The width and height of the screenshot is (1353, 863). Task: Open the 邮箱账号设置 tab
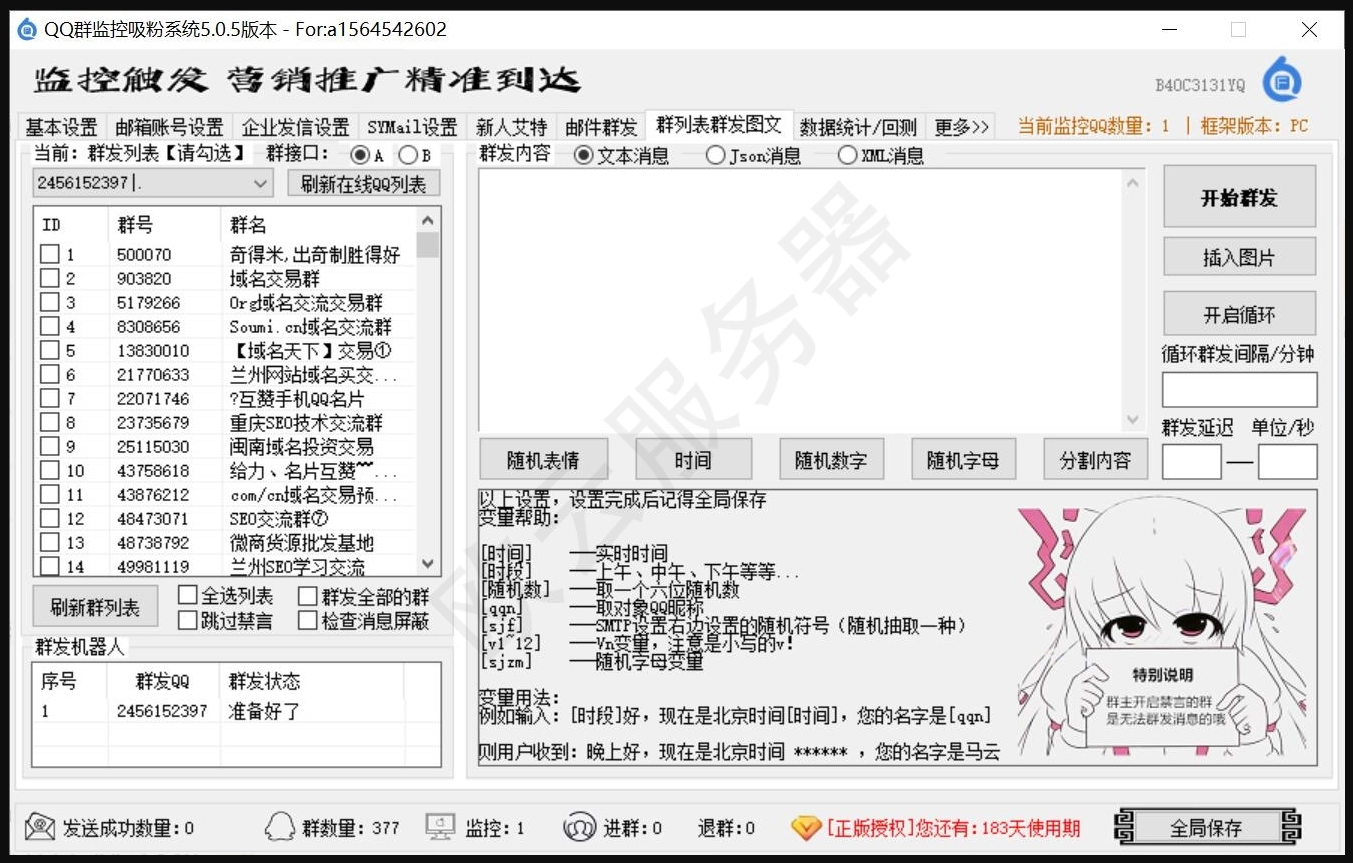coord(169,127)
